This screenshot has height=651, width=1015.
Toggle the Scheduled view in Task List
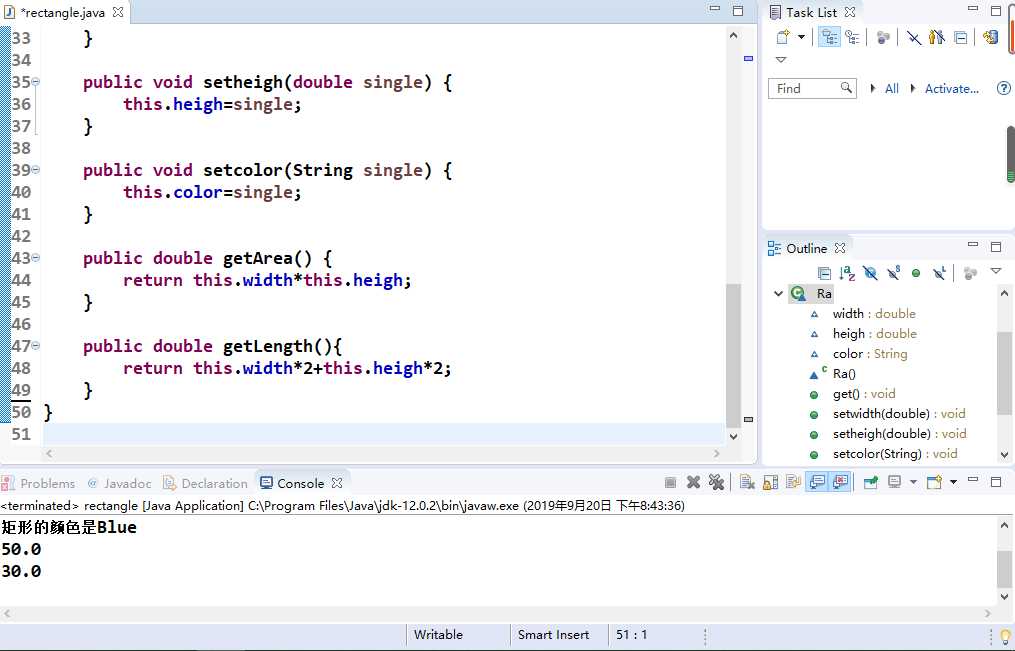pos(853,37)
